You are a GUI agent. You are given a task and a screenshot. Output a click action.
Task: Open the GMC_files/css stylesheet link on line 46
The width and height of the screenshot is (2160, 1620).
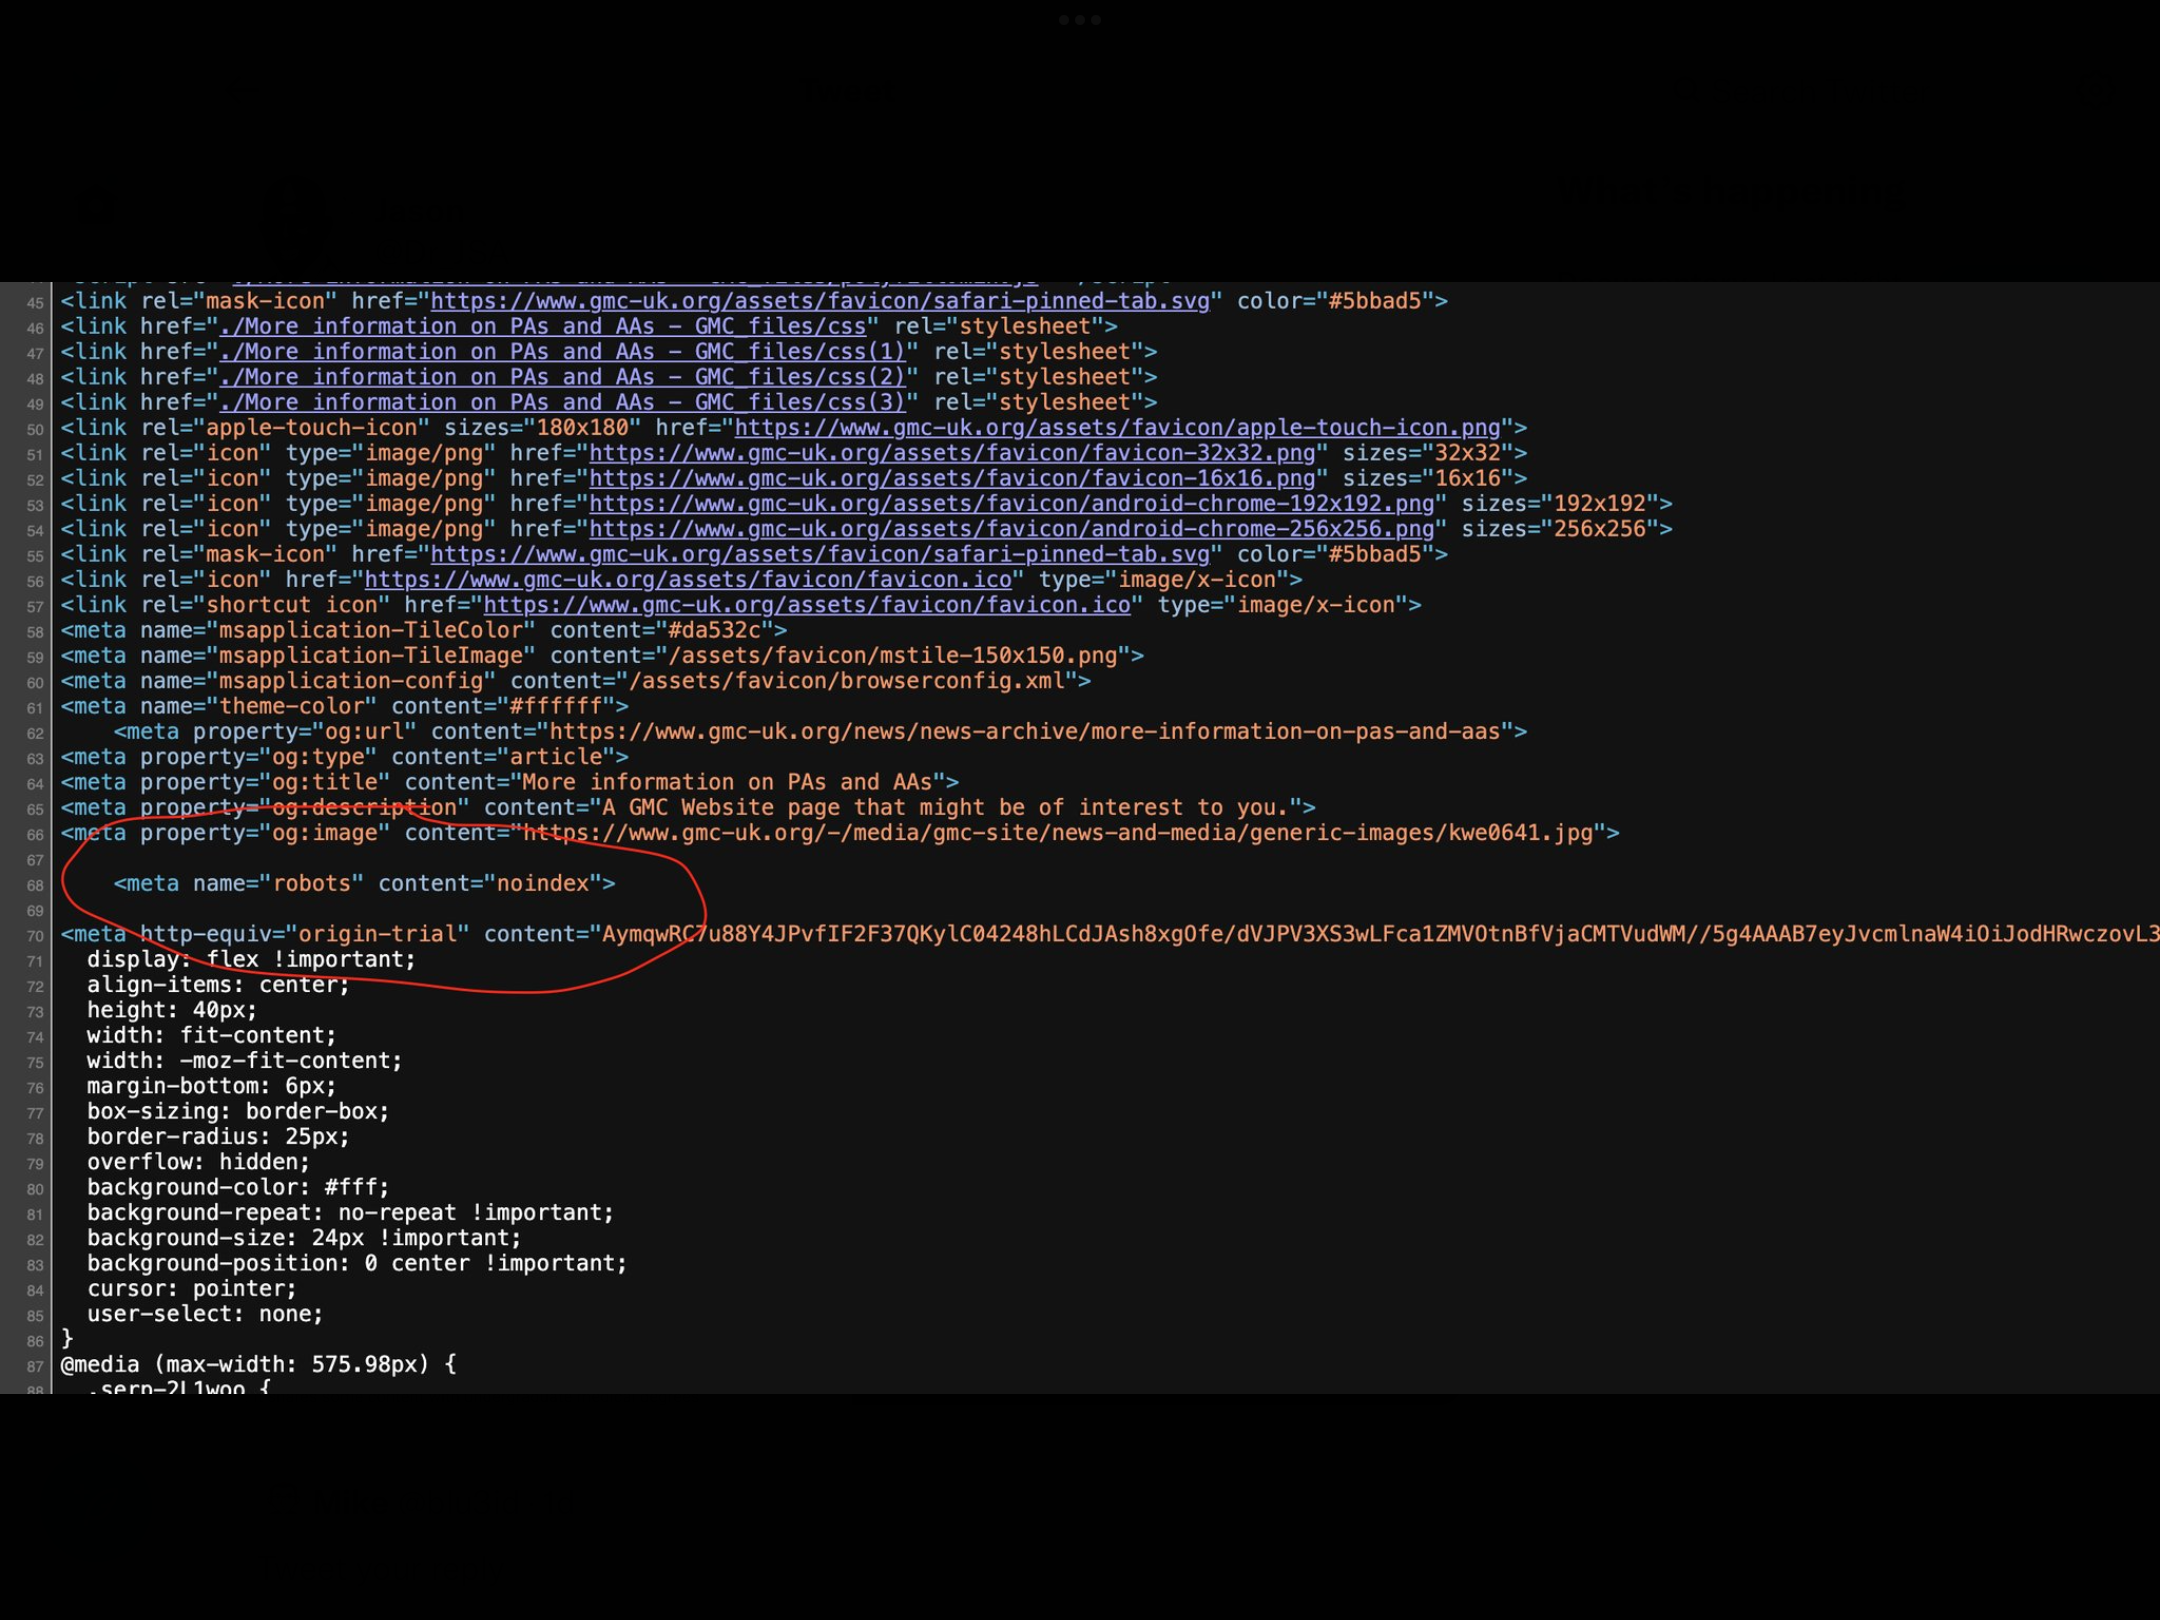click(543, 326)
